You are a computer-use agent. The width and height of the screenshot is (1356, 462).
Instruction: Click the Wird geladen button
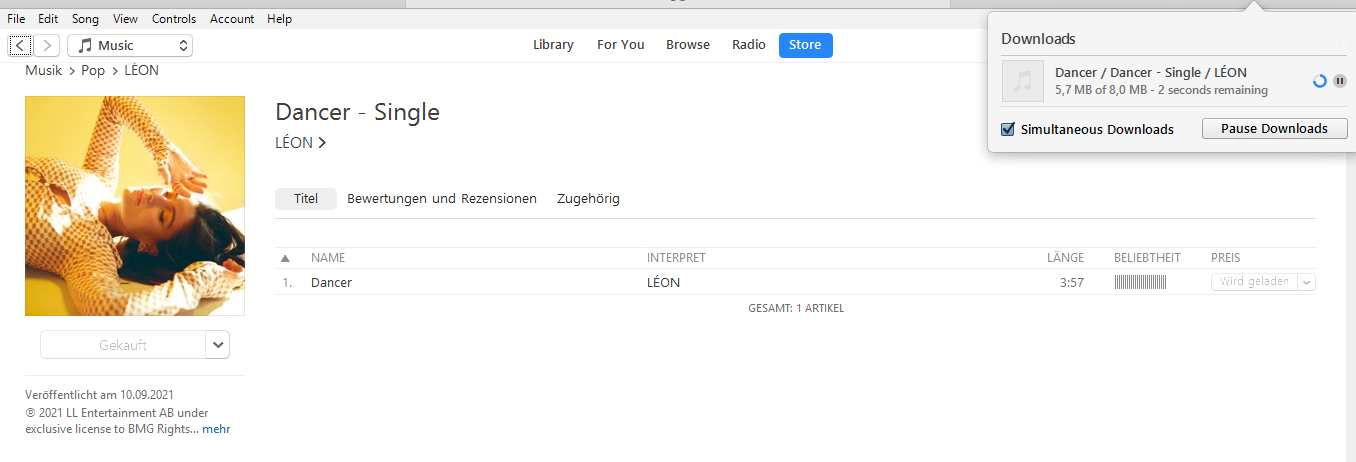[1254, 282]
